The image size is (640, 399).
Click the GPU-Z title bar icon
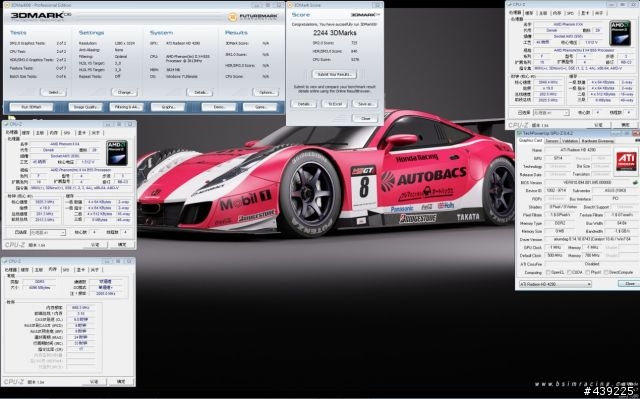pos(520,133)
